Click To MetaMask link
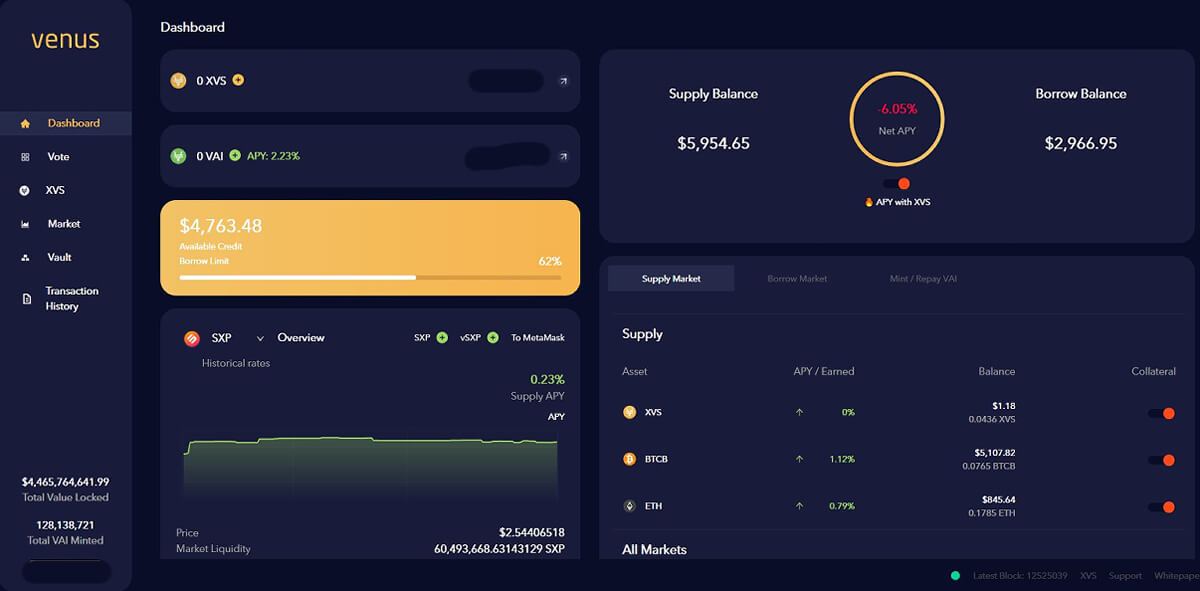Screen dimensions: 1200x591 click(538, 338)
